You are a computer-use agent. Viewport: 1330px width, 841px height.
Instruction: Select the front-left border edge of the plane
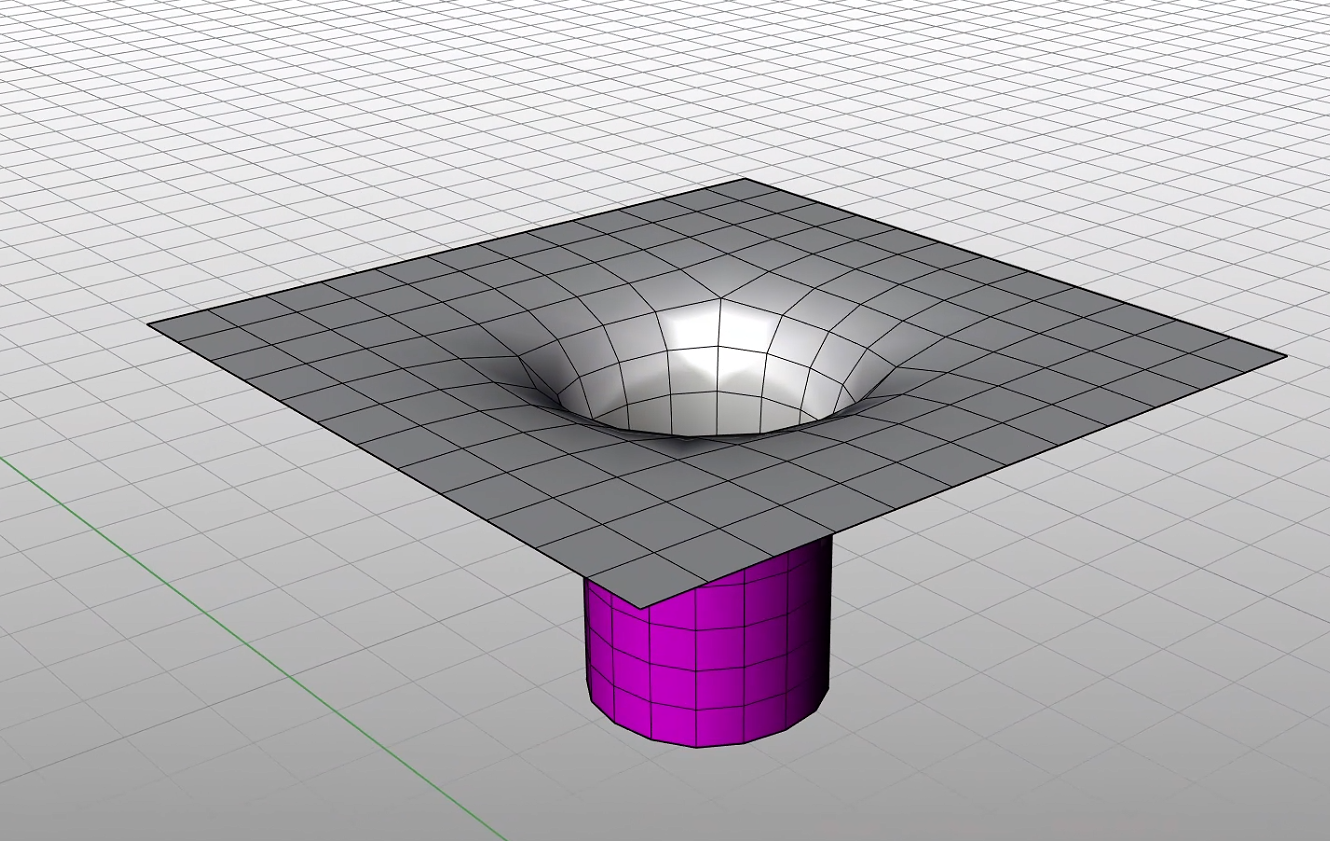click(390, 463)
